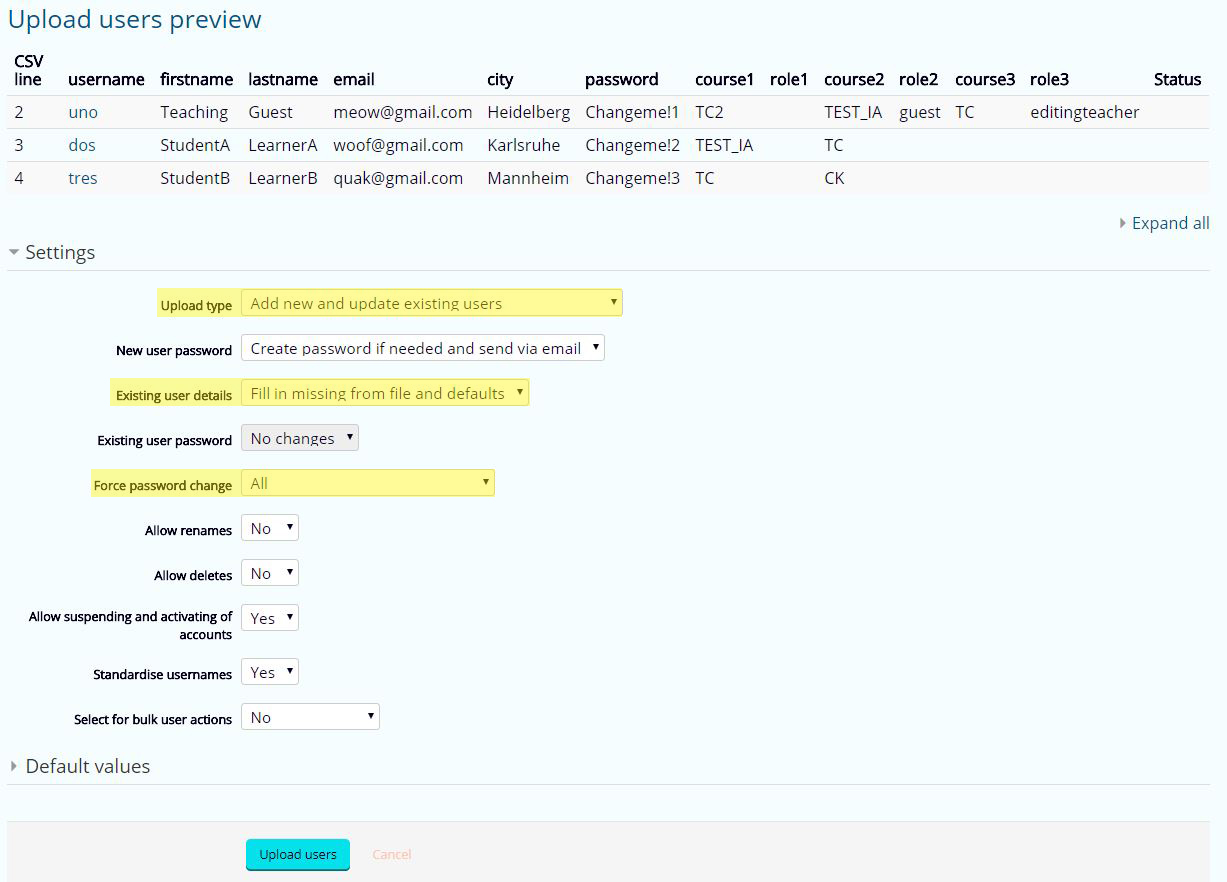Click the Upload users preview heading
The image size is (1227, 882).
point(135,19)
